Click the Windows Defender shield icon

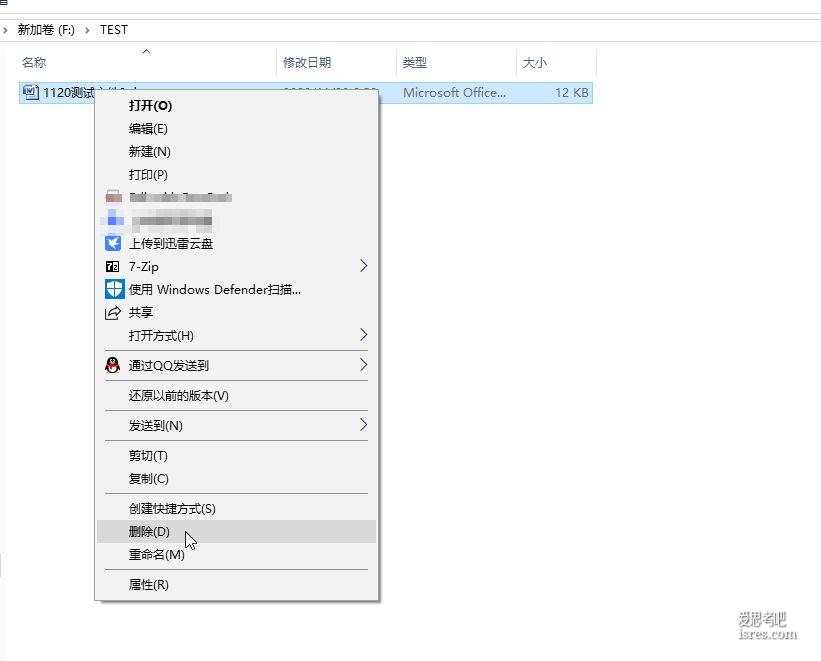[115, 289]
